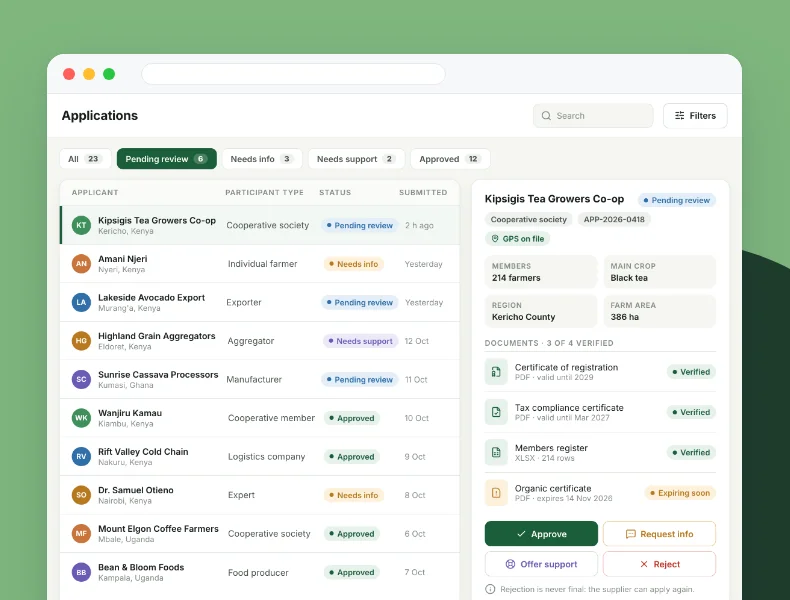Select Rift Valley Cold Chain name

[x=143, y=451]
